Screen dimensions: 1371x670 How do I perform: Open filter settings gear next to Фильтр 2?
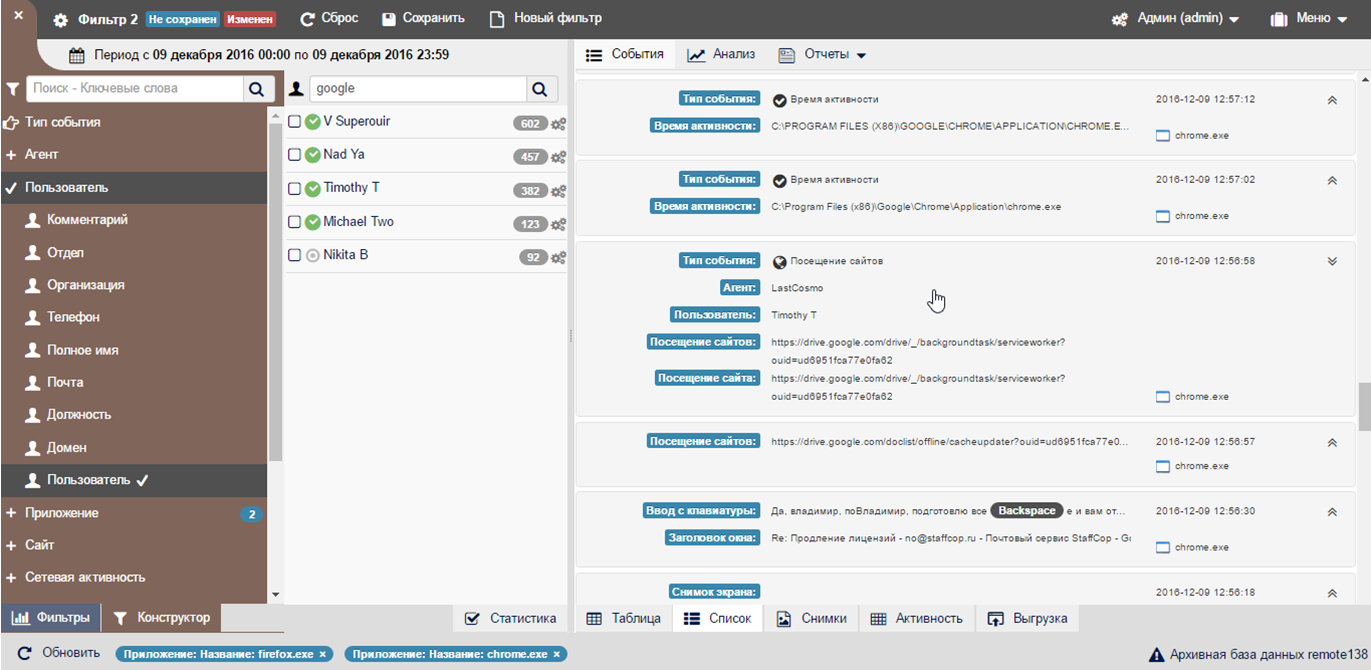(61, 20)
